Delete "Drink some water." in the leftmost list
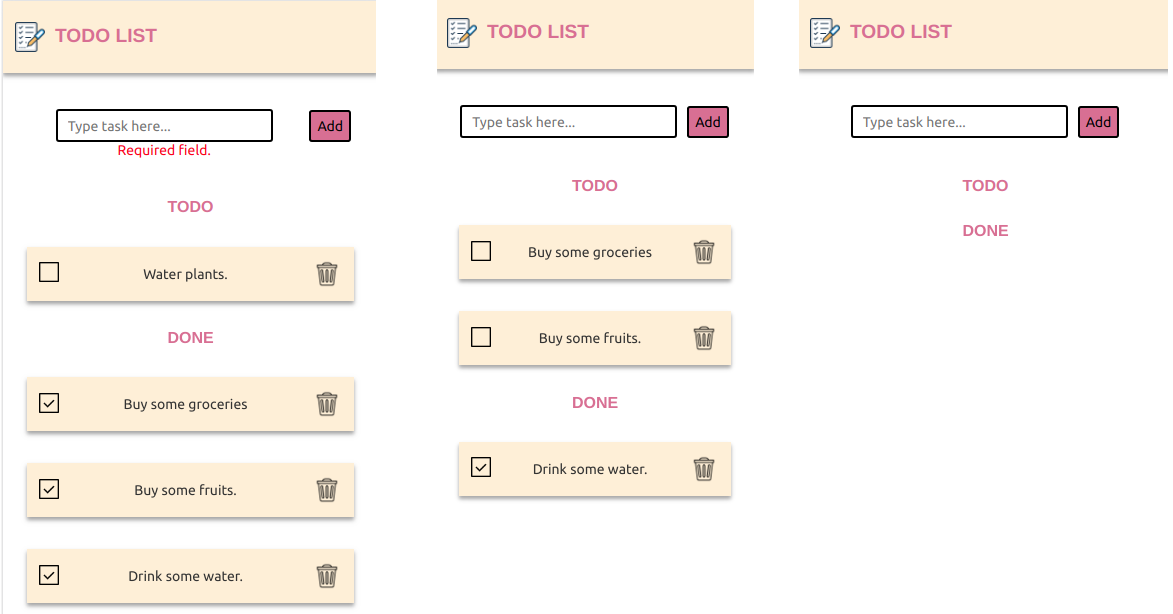The width and height of the screenshot is (1173, 614). [x=327, y=576]
